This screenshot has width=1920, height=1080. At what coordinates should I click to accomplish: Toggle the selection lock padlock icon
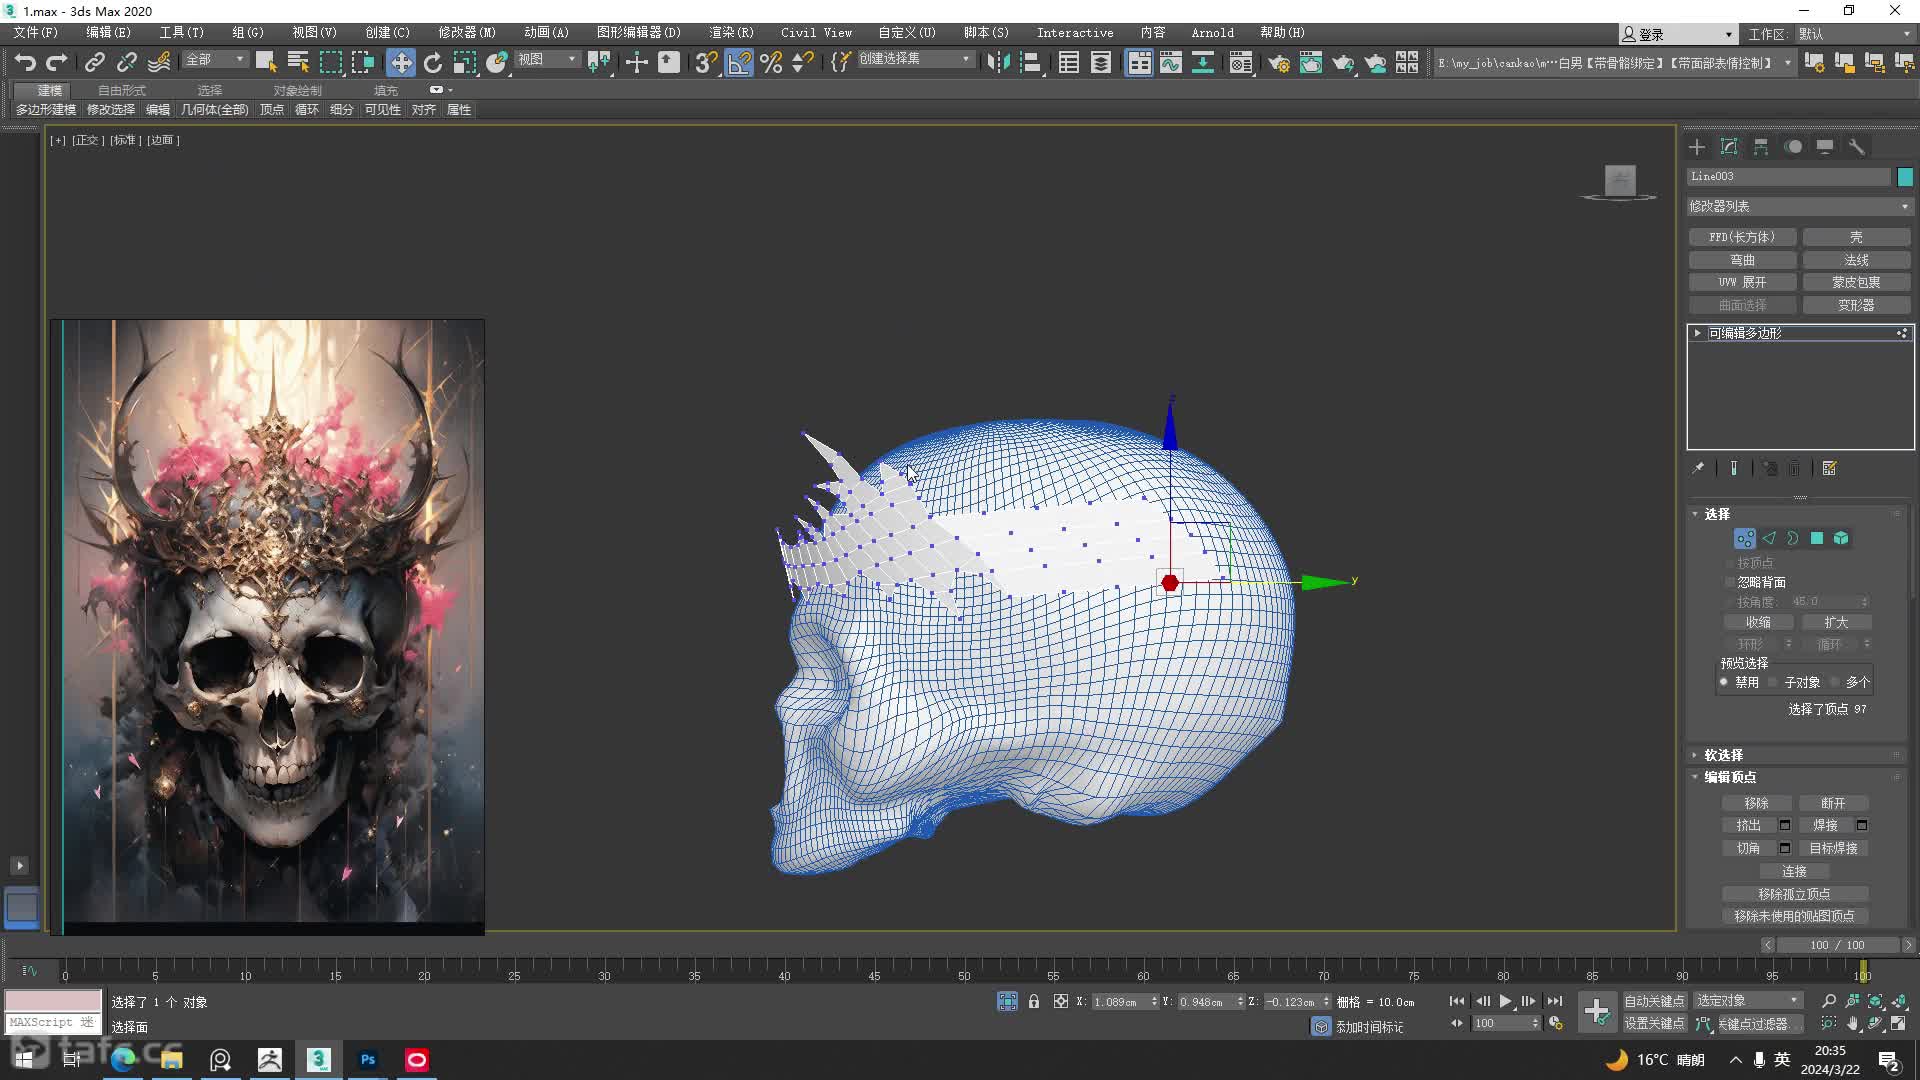(1034, 1001)
